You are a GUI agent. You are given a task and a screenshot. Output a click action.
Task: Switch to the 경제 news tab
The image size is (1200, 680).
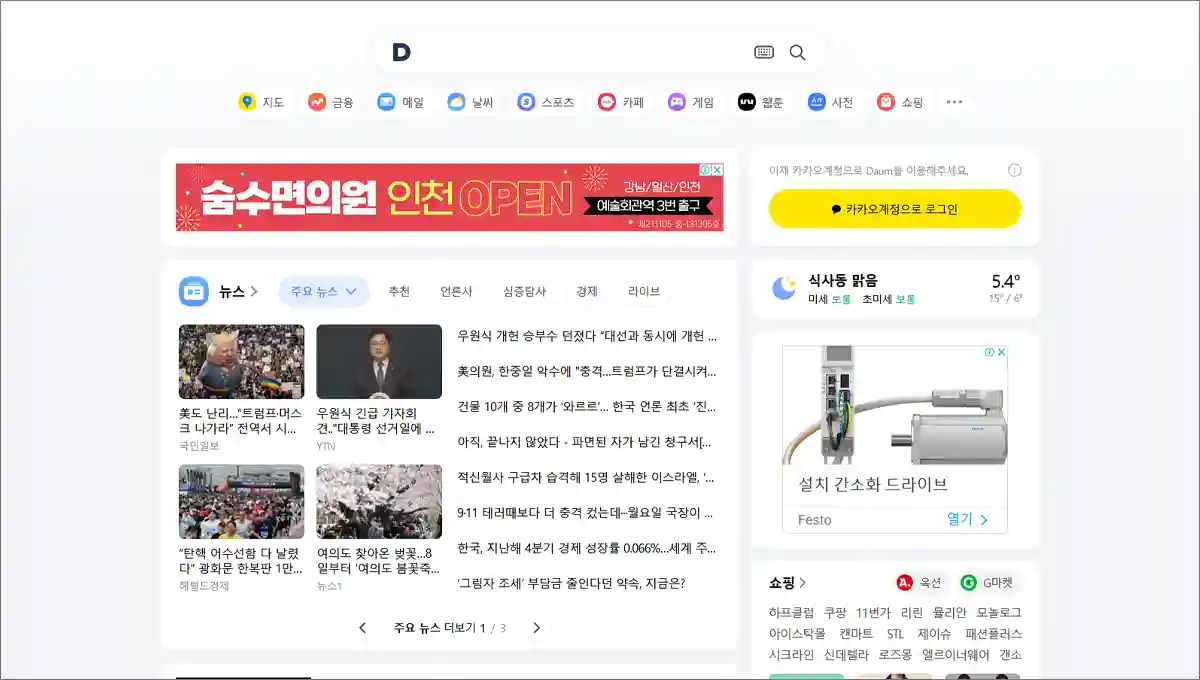coord(587,291)
